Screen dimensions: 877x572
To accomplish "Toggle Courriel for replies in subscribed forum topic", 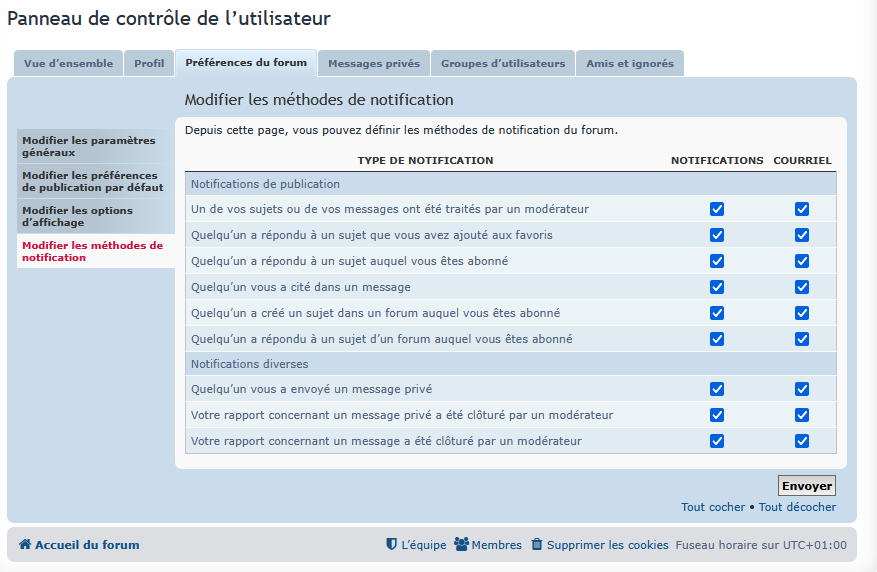I will (x=801, y=339).
